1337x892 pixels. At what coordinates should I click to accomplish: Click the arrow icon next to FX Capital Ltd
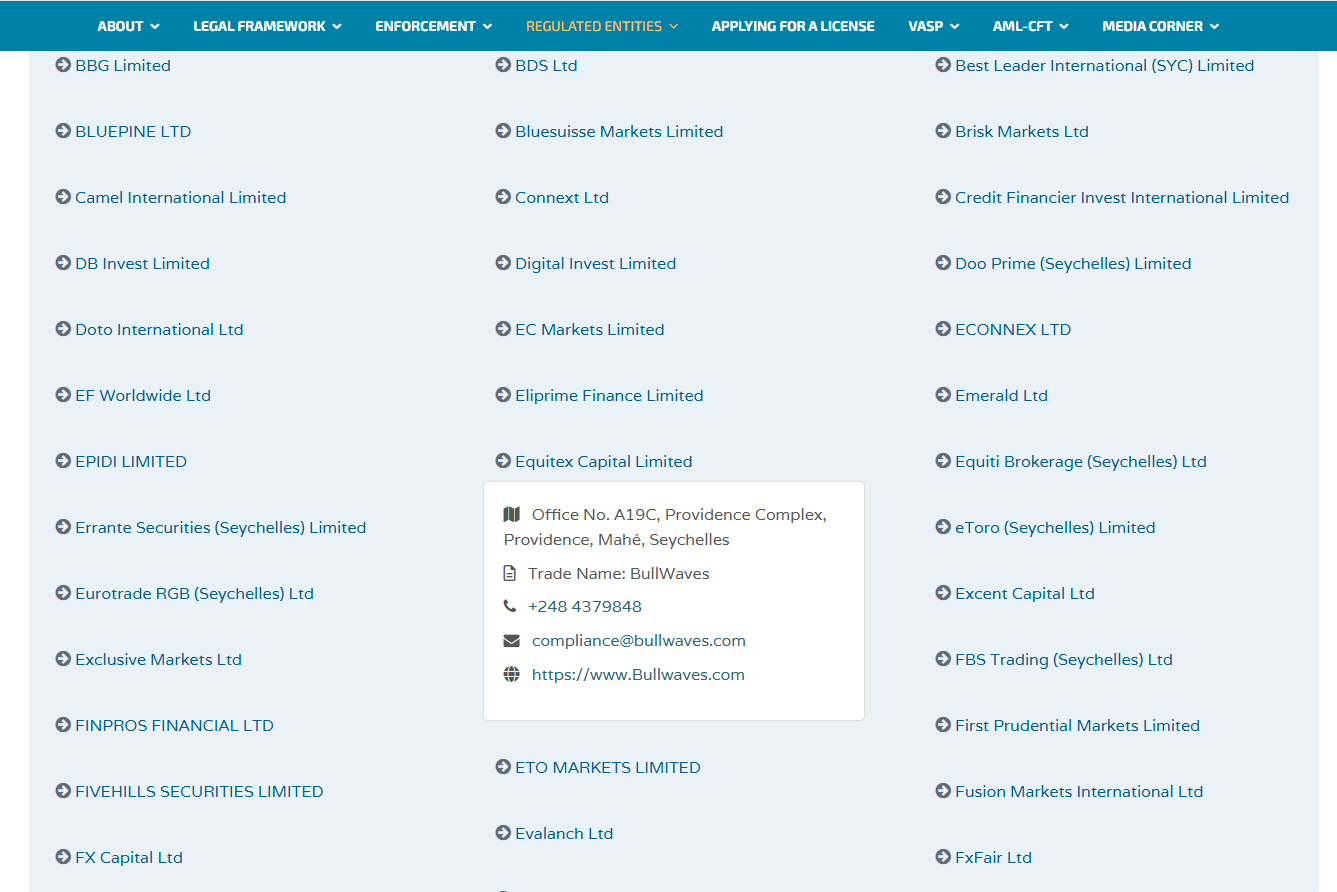coord(63,857)
